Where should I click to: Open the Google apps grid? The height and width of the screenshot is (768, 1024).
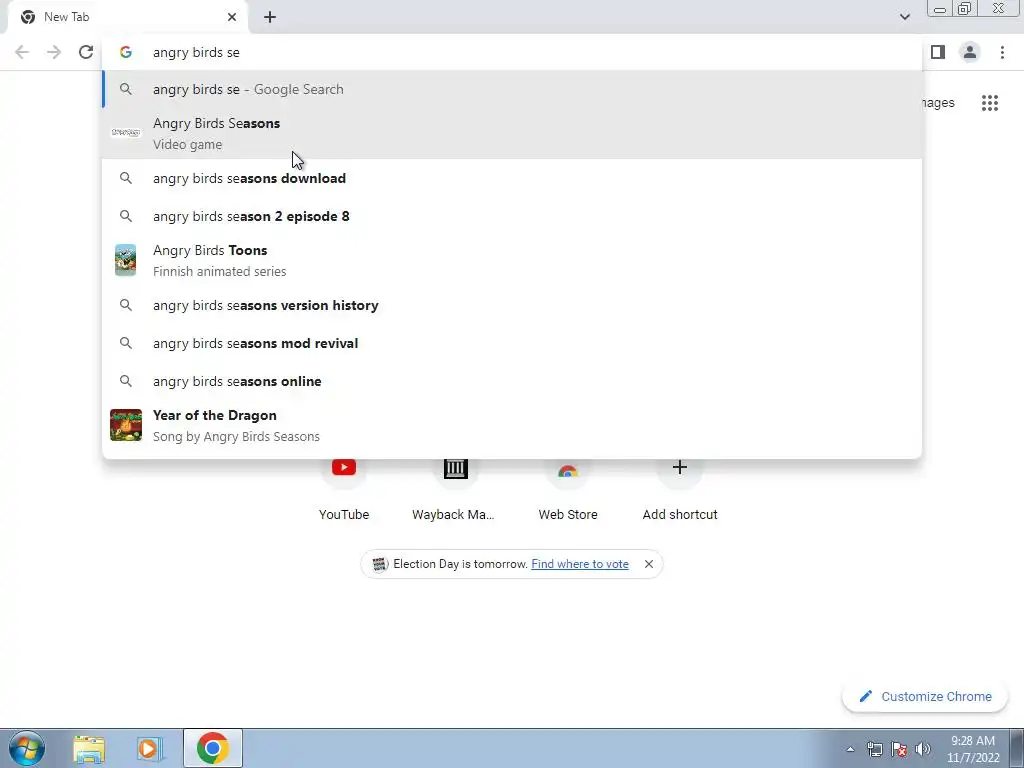[x=990, y=103]
